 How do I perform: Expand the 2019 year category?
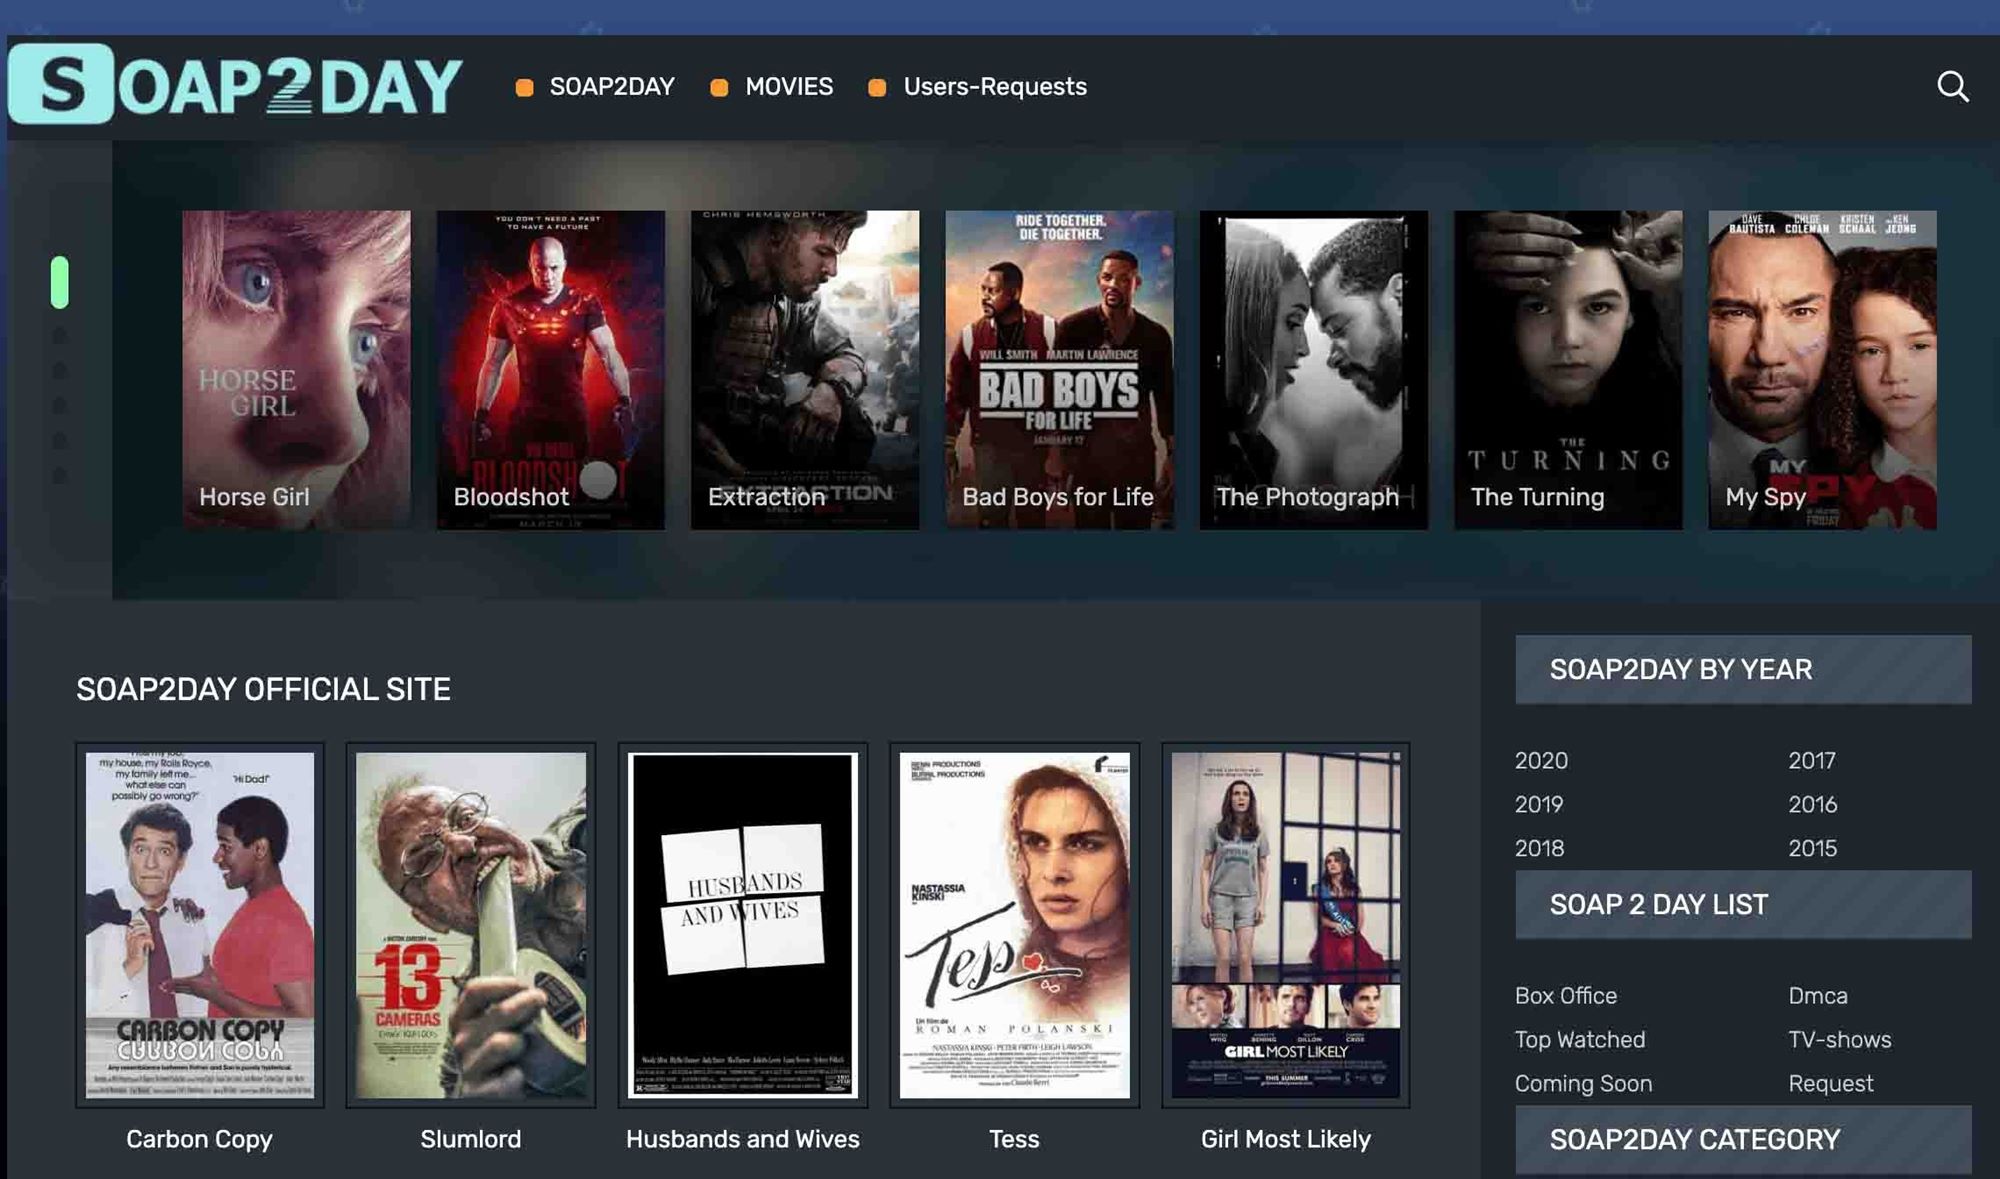1538,803
